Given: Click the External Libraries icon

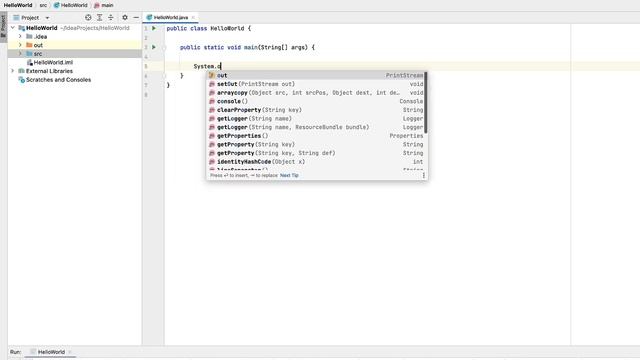Looking at the screenshot, I should [22, 71].
